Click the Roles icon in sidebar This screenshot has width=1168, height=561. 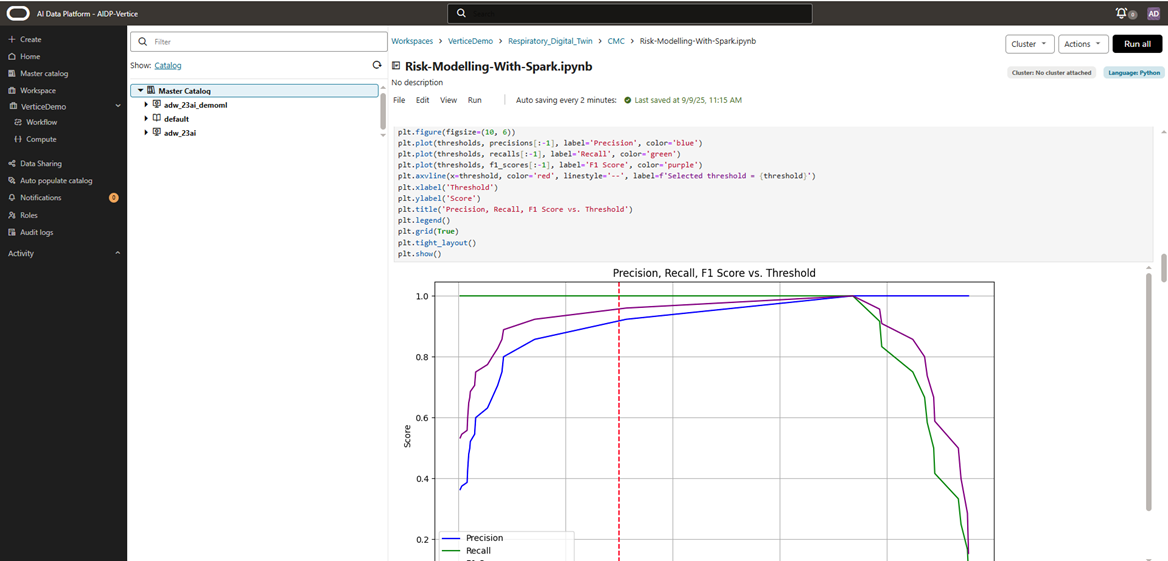pos(12,215)
